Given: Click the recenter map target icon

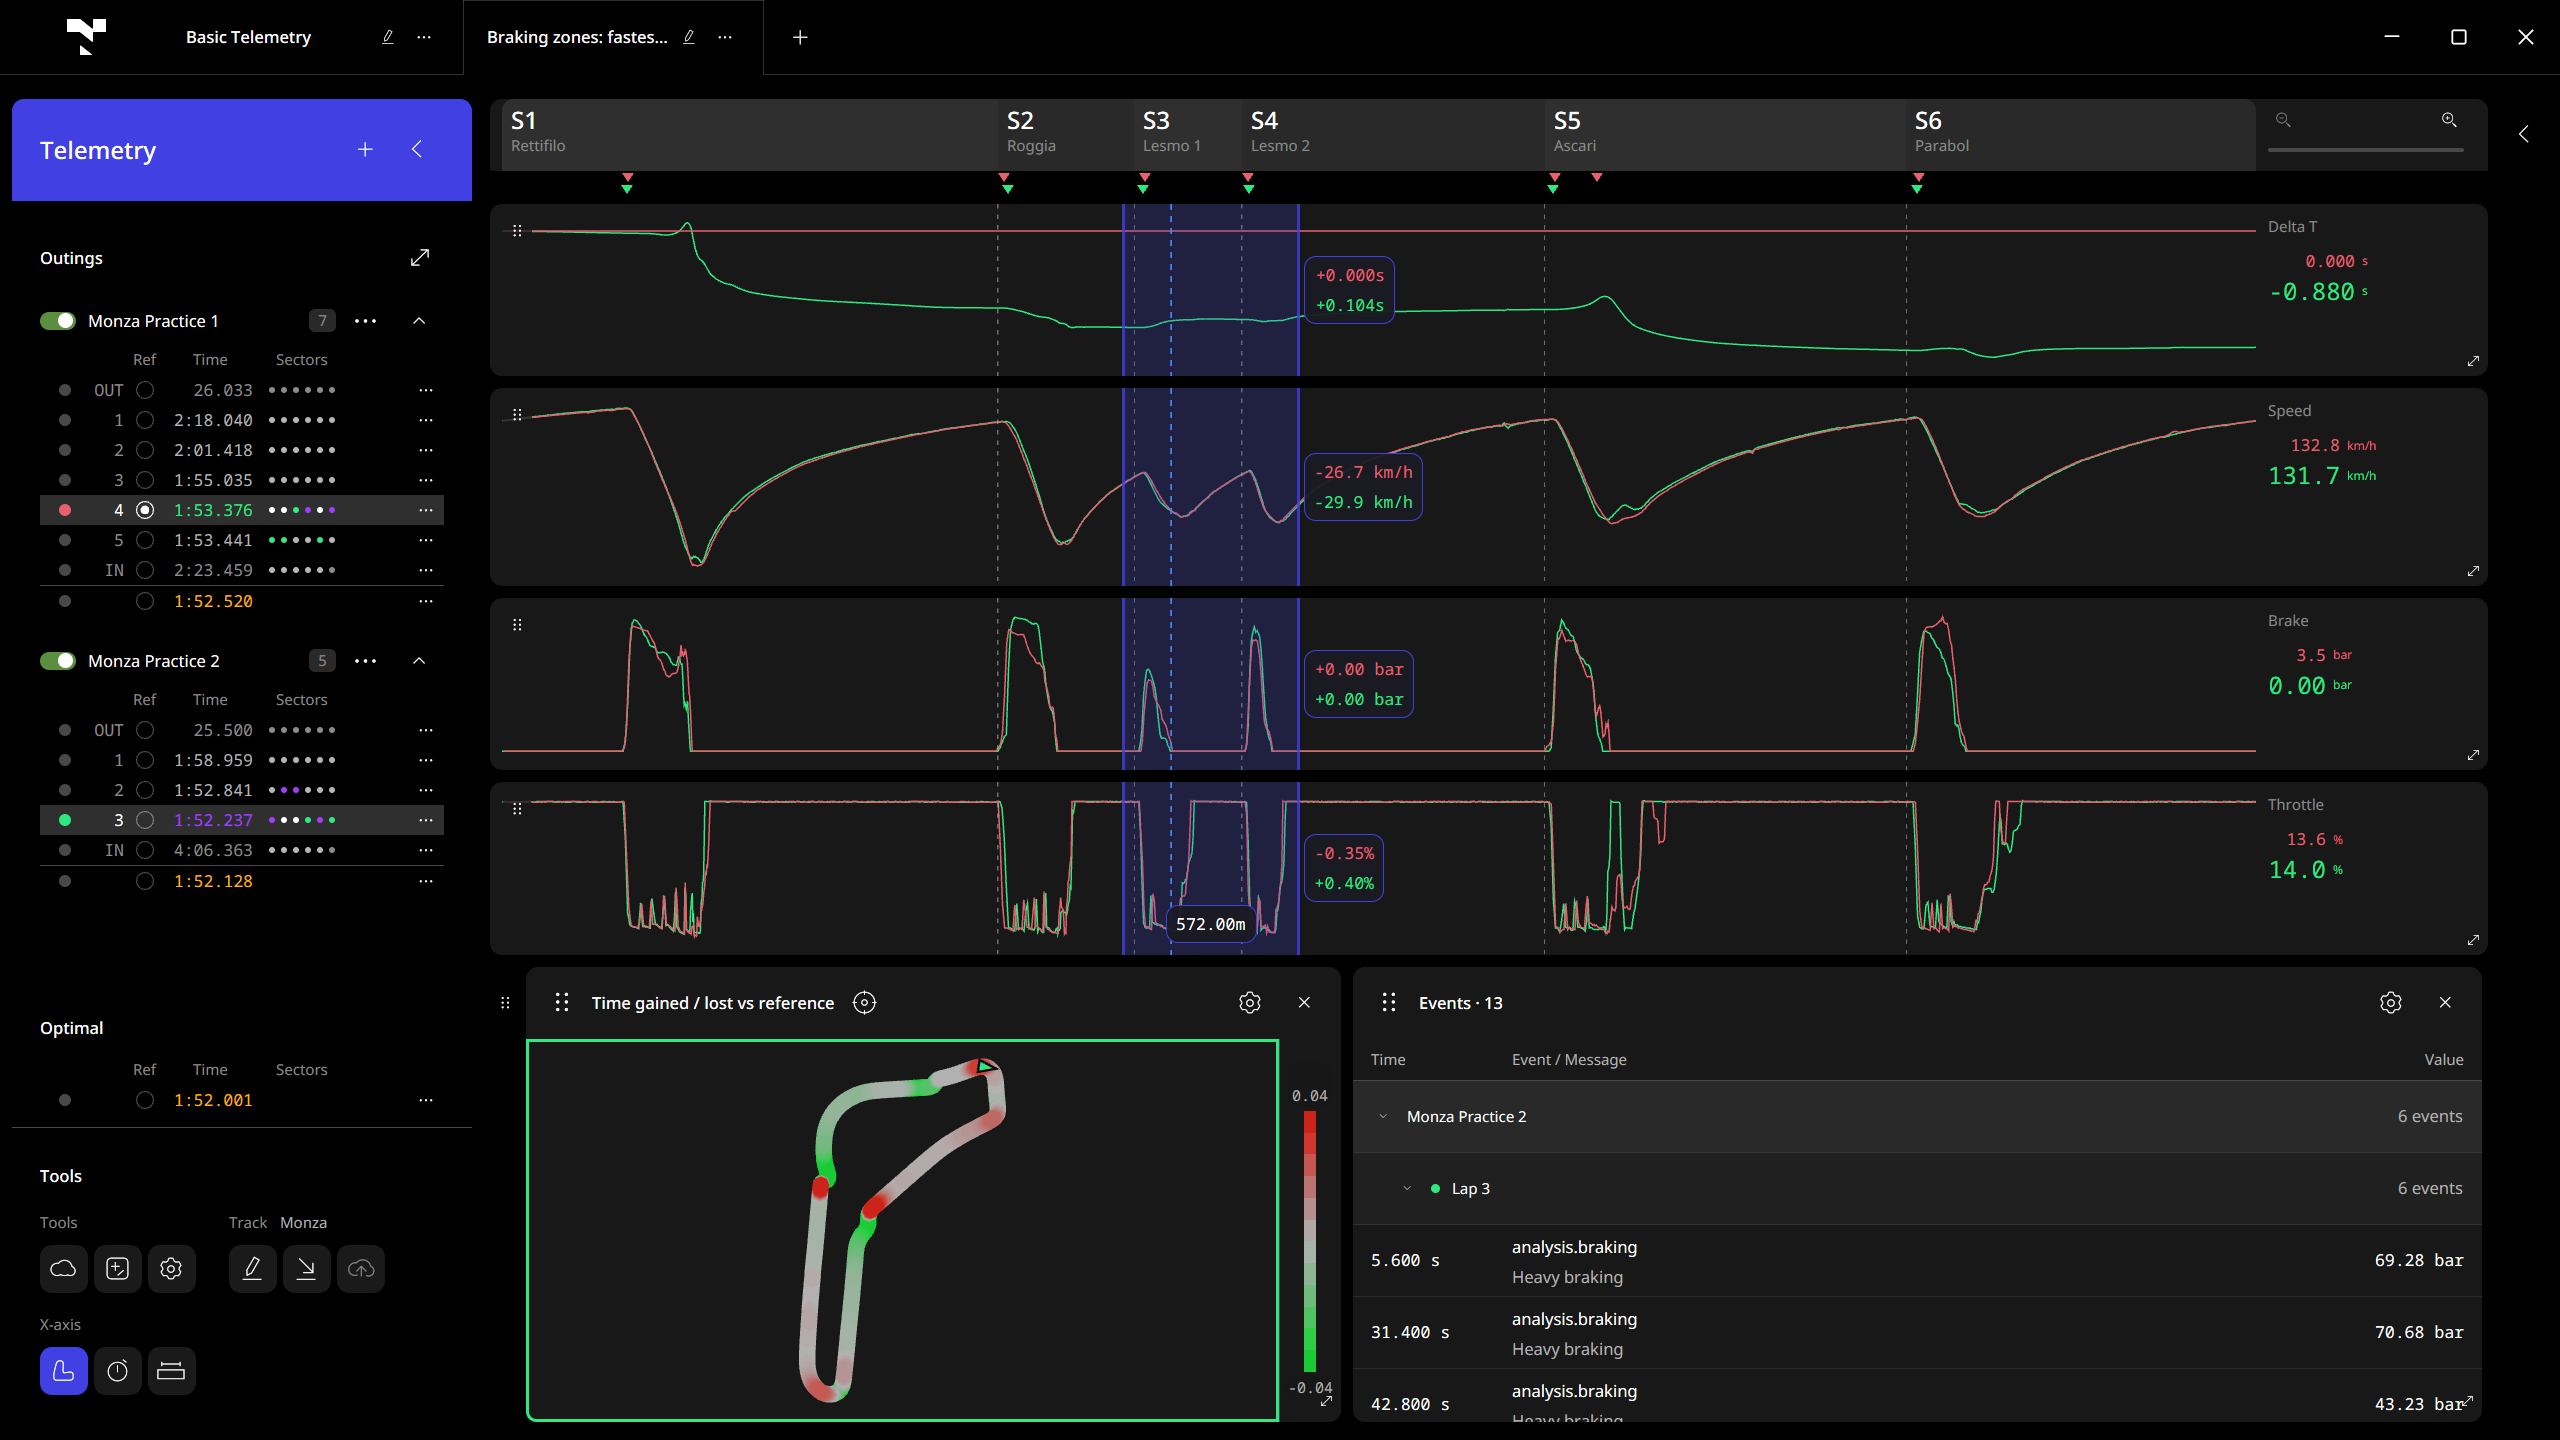Looking at the screenshot, I should tap(864, 1003).
